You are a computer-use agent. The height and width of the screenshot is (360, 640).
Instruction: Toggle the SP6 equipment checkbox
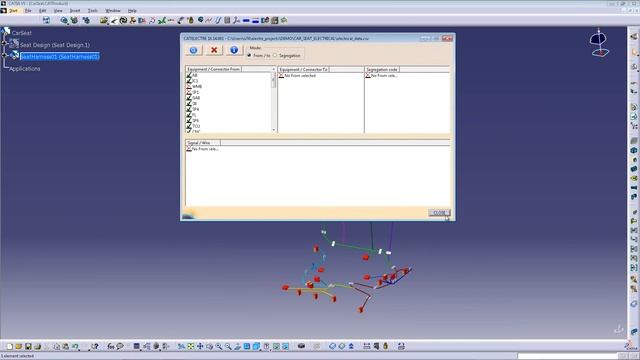[189, 121]
